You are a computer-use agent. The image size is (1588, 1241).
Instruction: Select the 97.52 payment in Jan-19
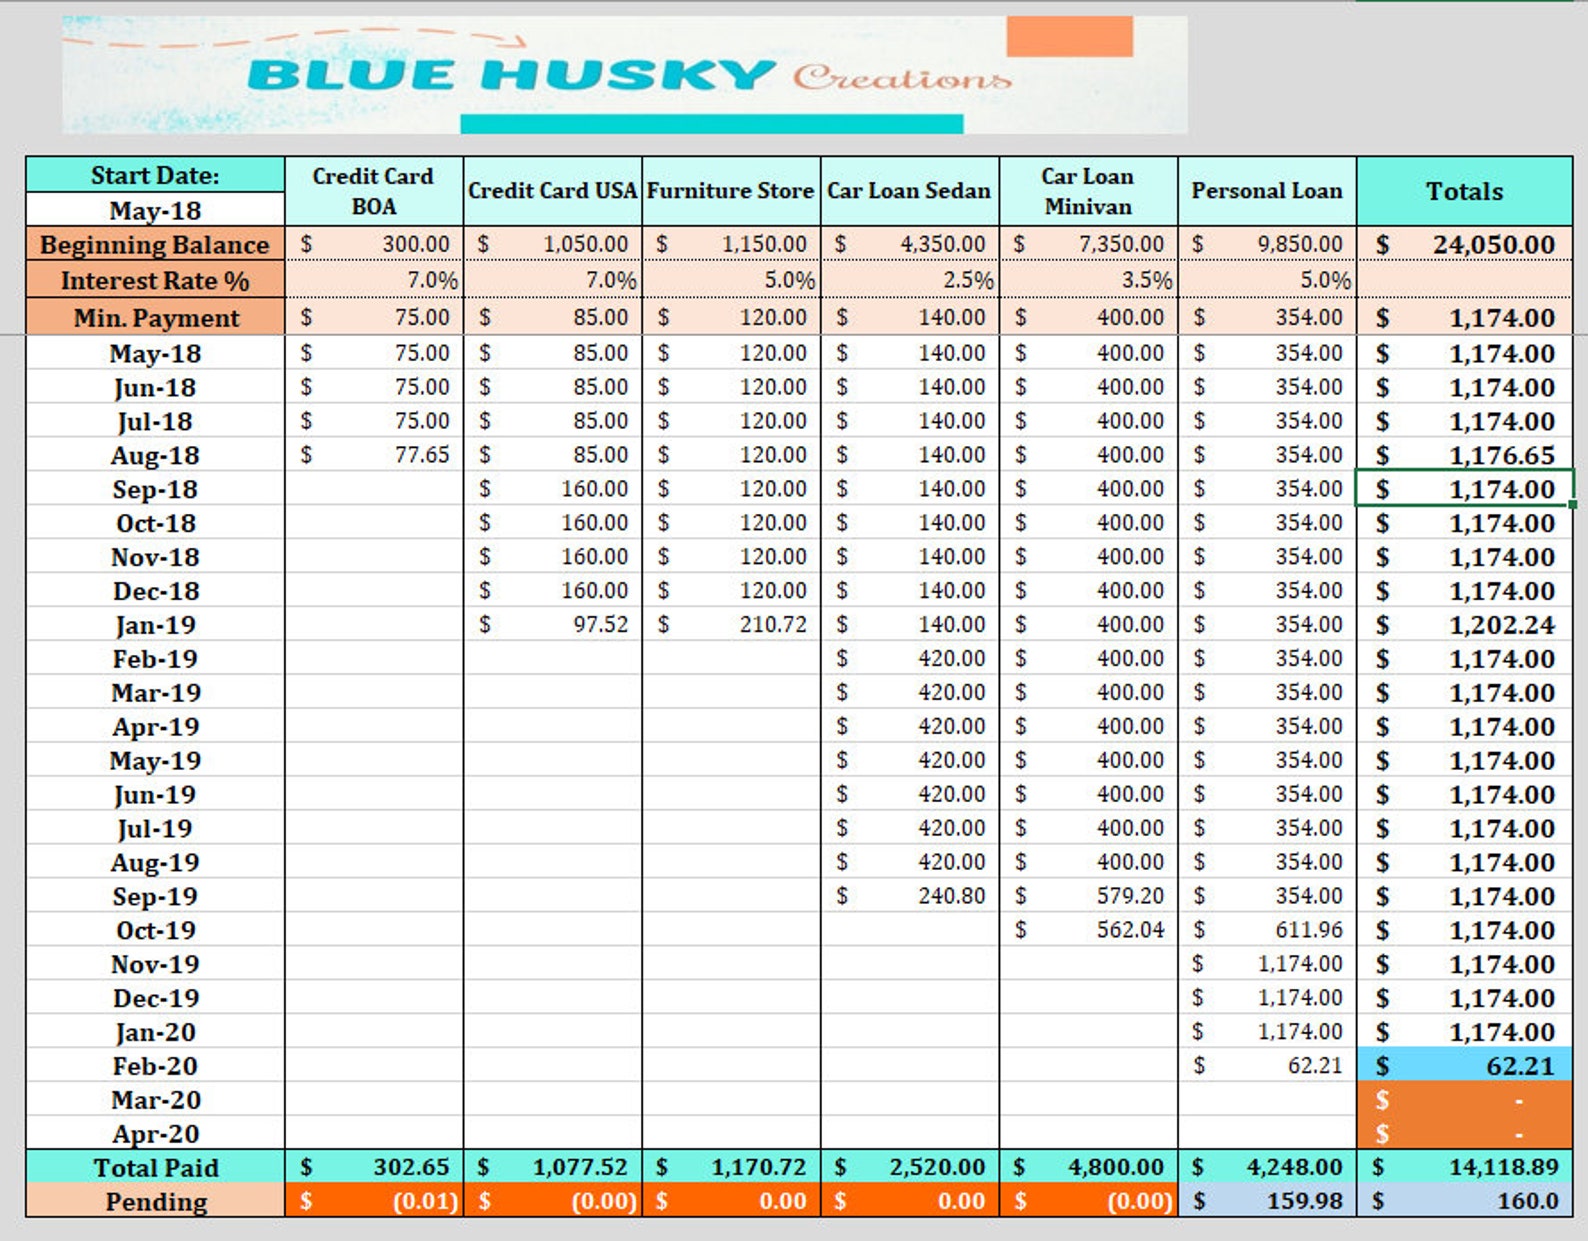click(552, 625)
